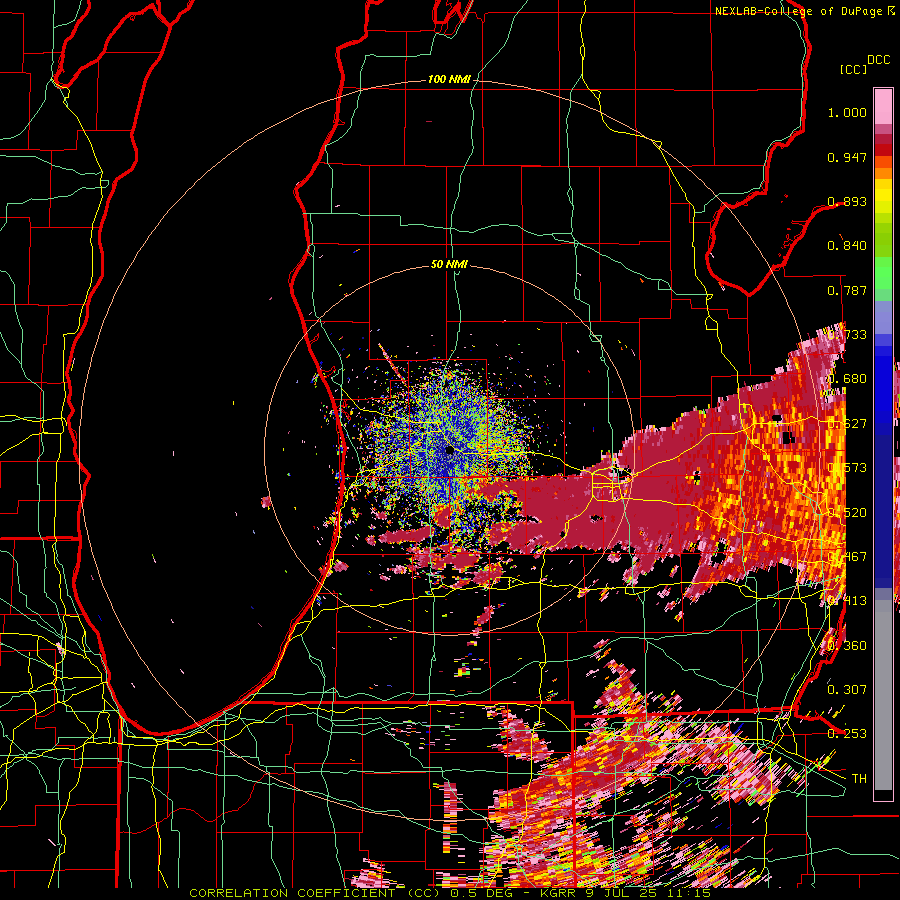Click the 100 NMI range ring label

coord(448,79)
